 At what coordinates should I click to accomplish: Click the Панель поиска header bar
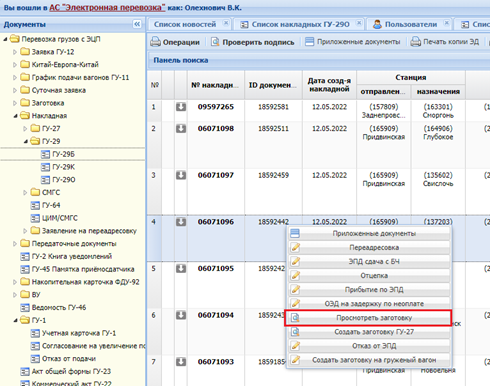point(318,60)
